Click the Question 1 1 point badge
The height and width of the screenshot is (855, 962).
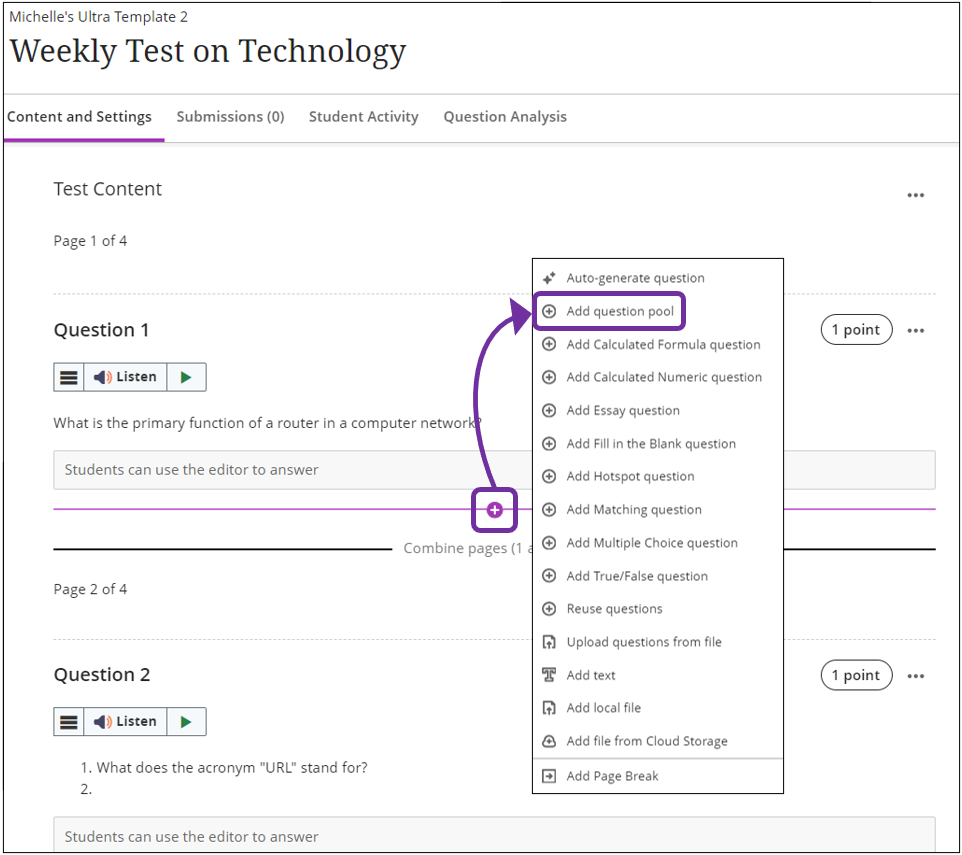[856, 330]
